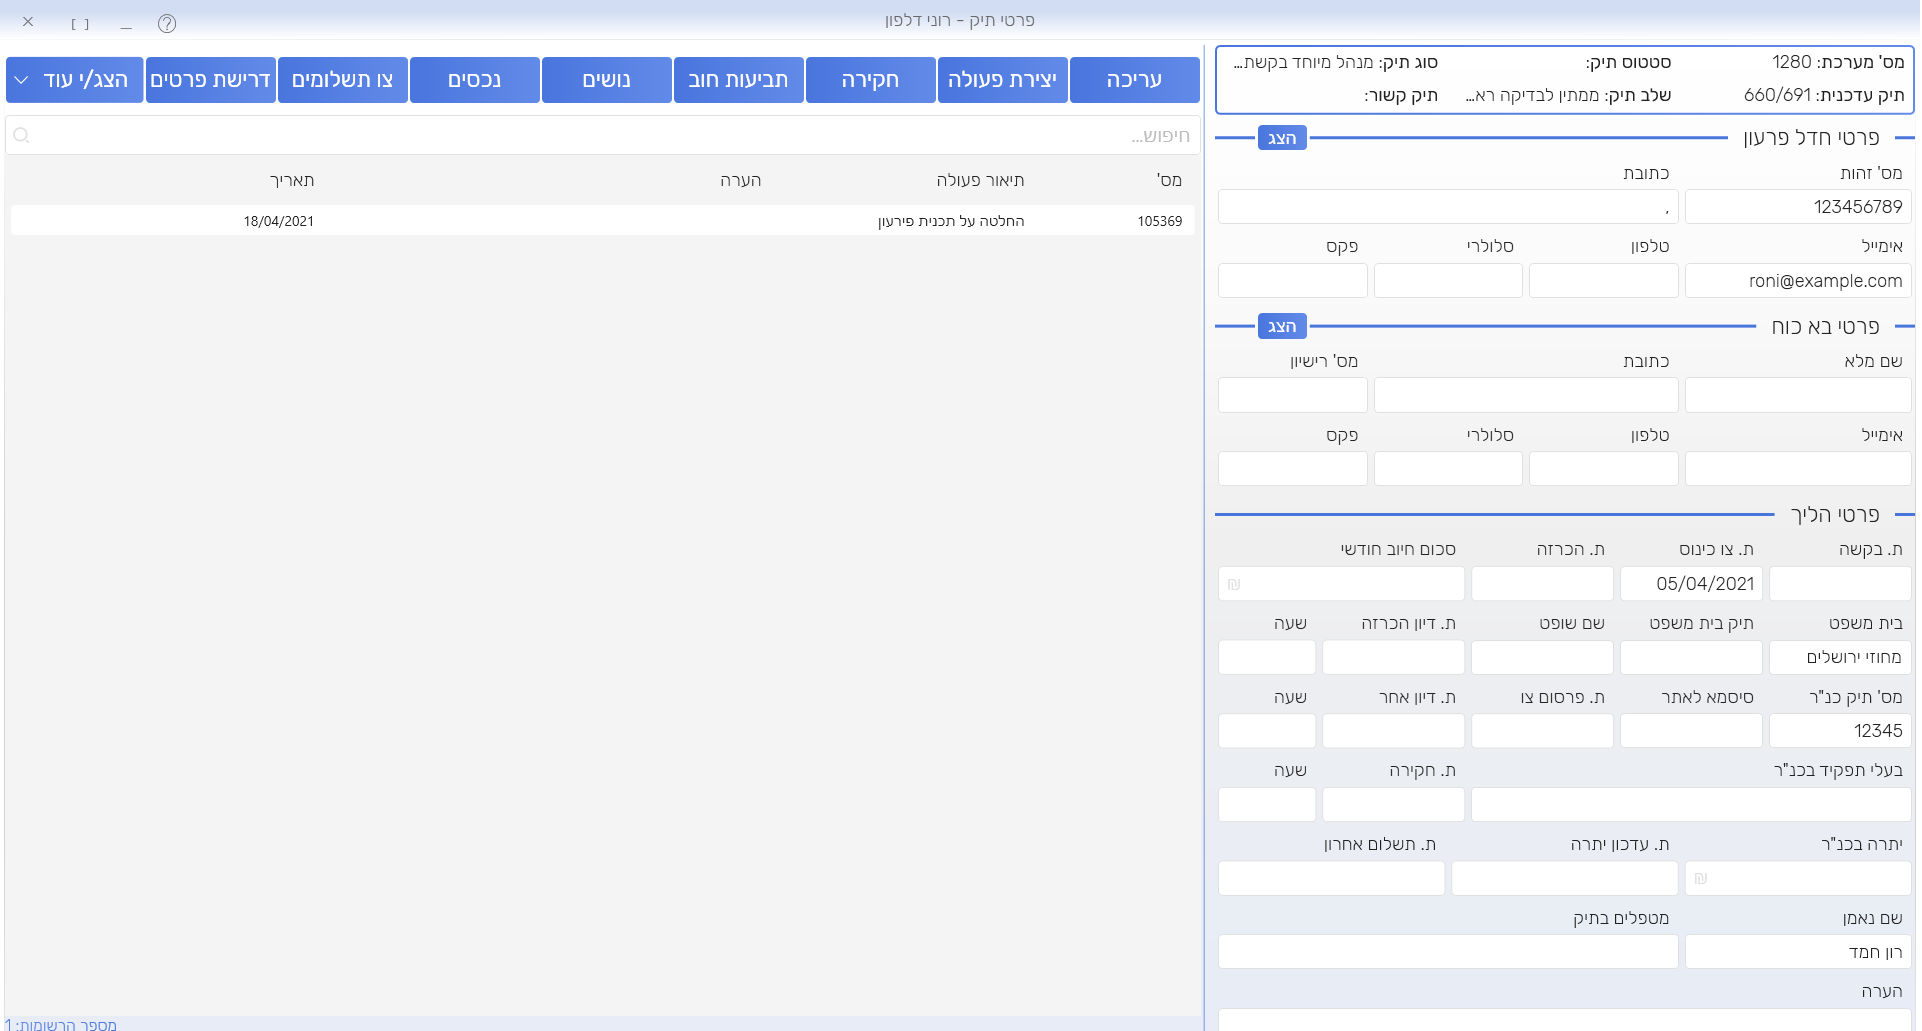Open the נושים tab
This screenshot has width=1922, height=1031.
coord(607,80)
